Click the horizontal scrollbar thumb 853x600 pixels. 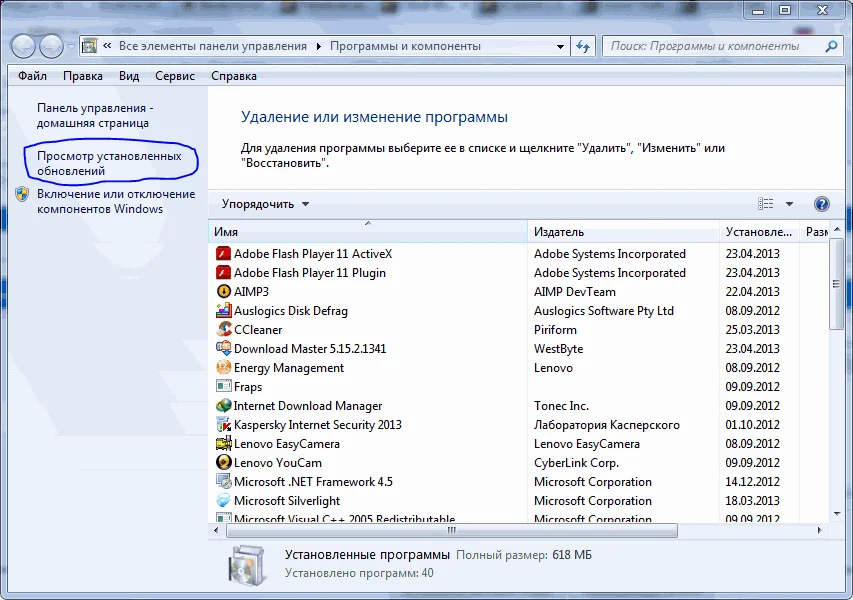coord(452,530)
